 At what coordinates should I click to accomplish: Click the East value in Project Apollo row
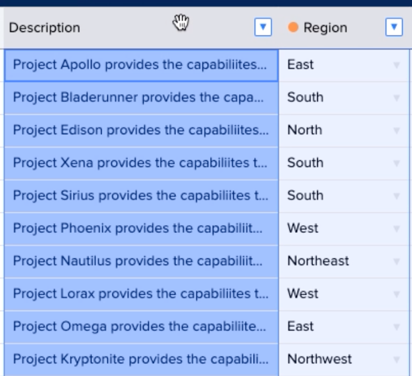(300, 65)
